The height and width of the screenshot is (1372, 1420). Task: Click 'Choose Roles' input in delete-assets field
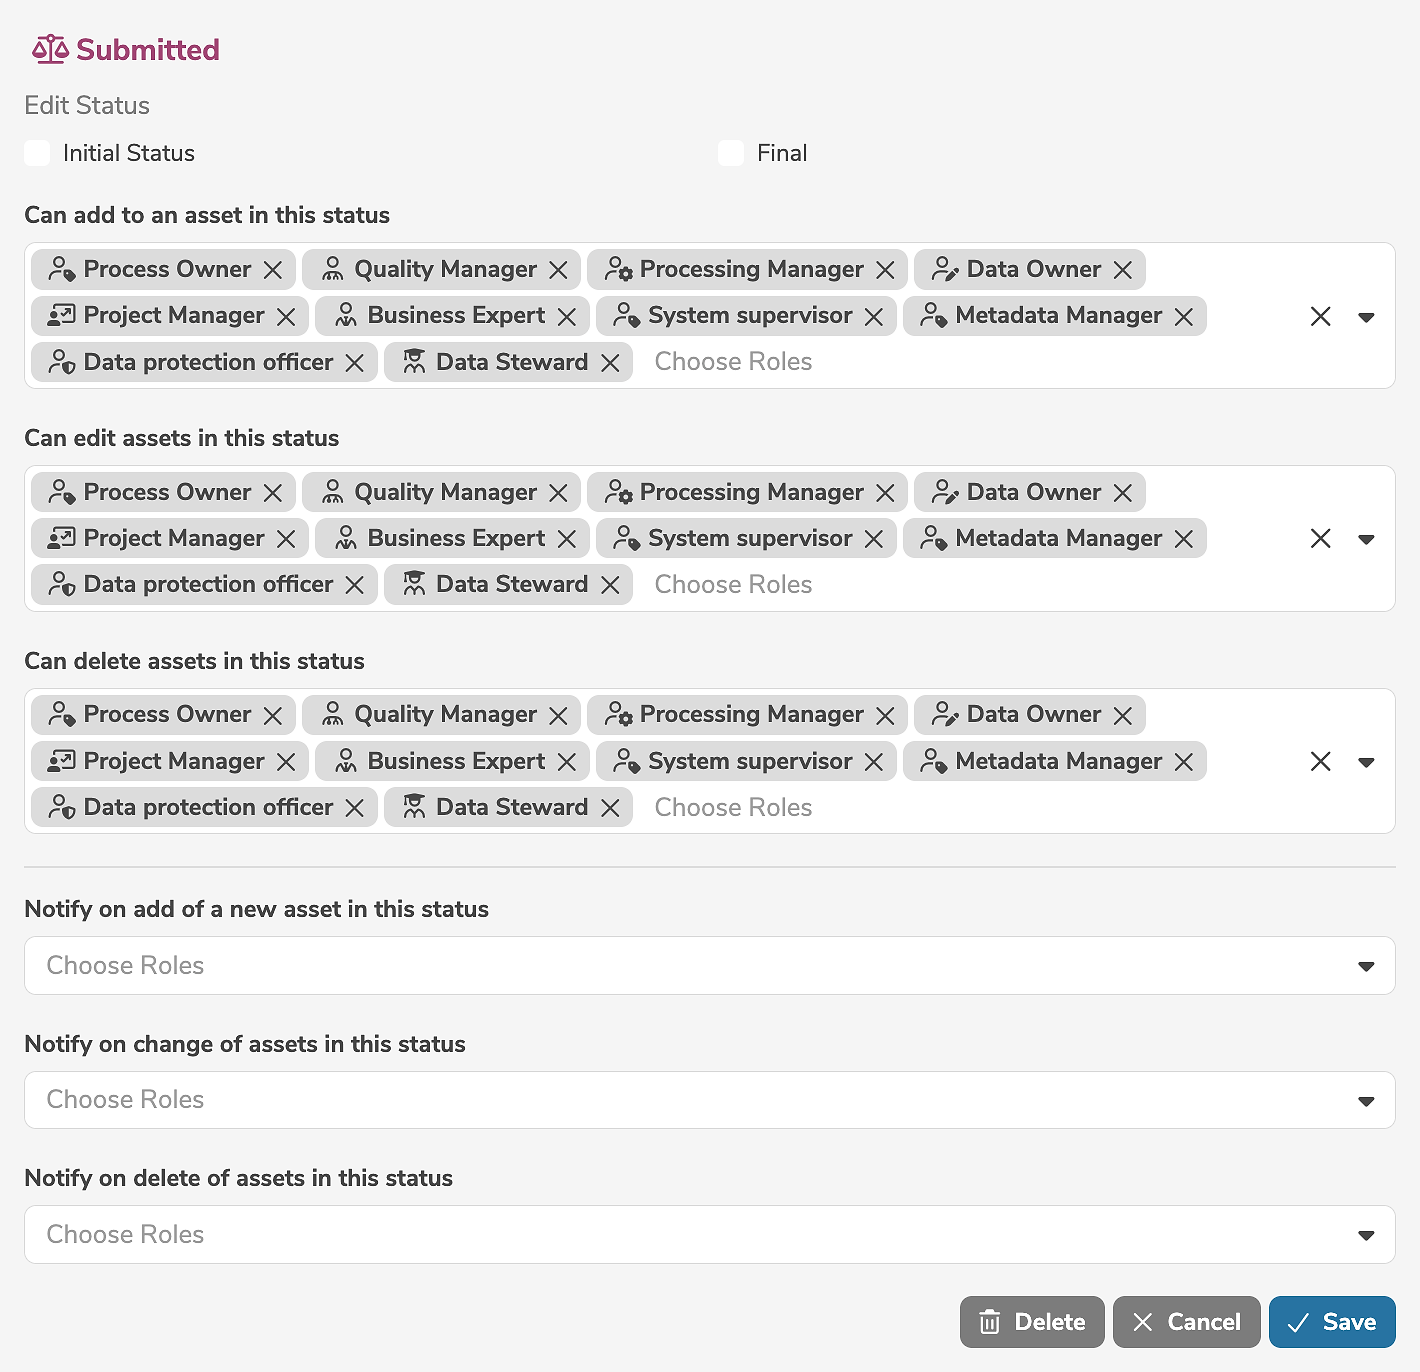(x=733, y=808)
